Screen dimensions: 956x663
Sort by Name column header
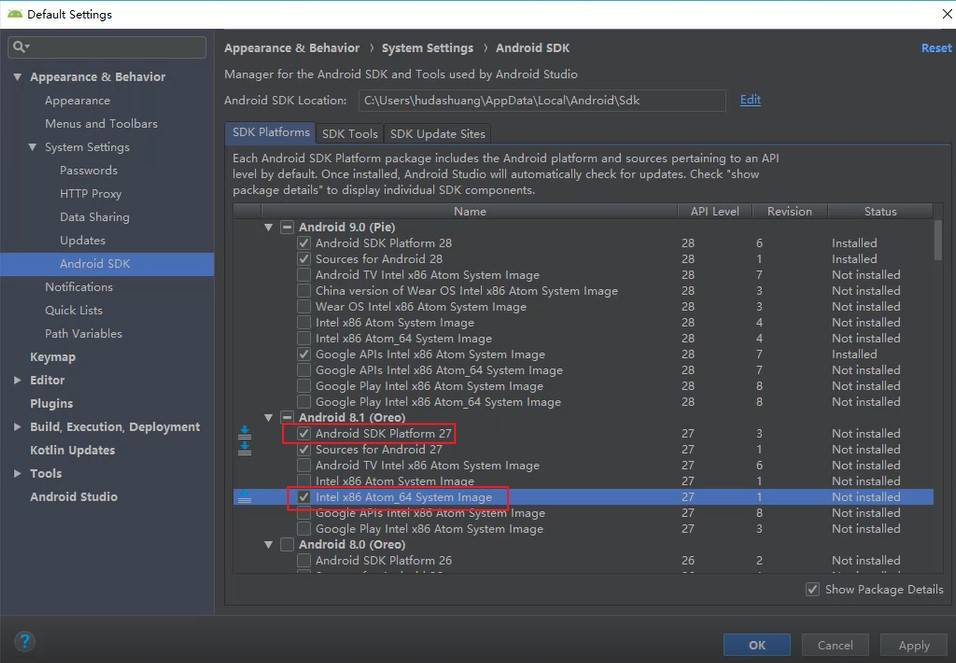(x=469, y=211)
